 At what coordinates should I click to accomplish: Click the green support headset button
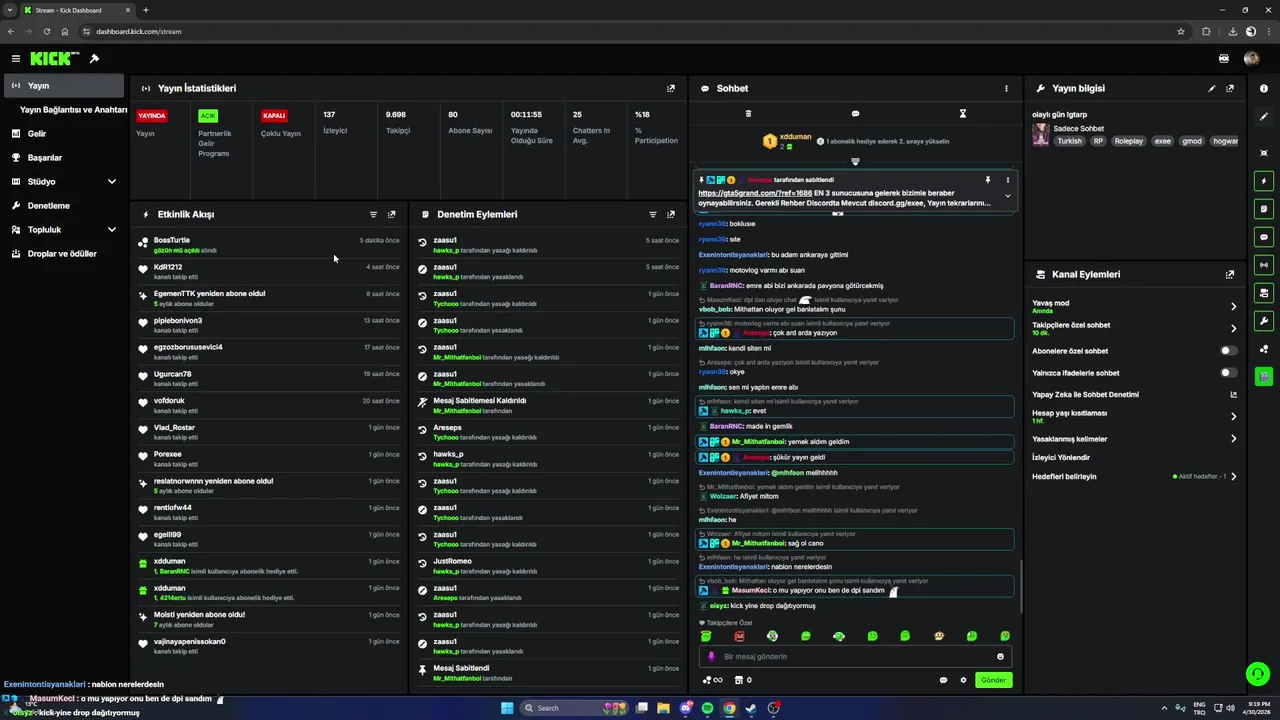(1257, 674)
